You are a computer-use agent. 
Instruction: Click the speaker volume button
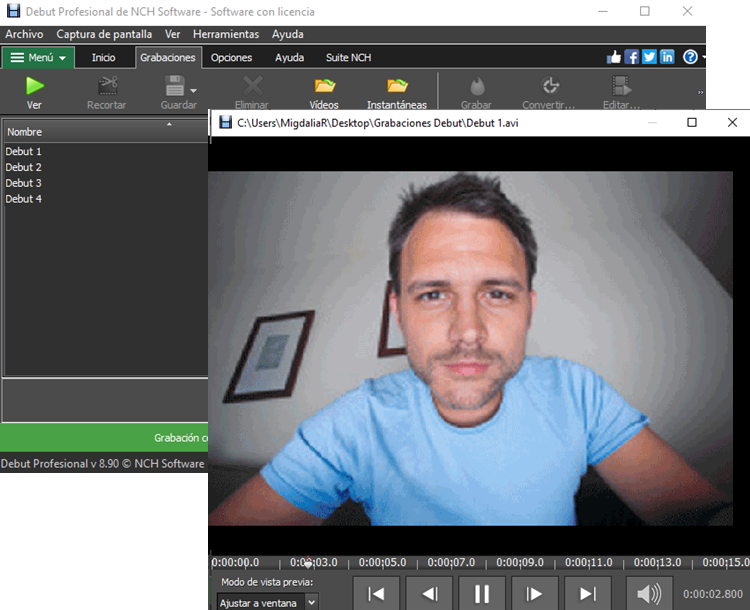(650, 593)
